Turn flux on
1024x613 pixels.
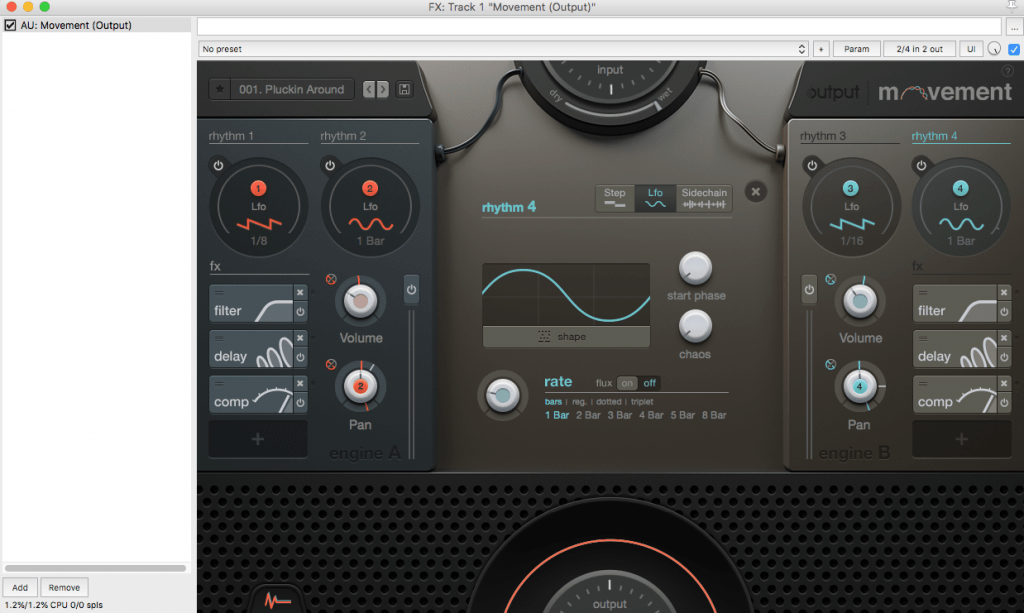click(627, 383)
